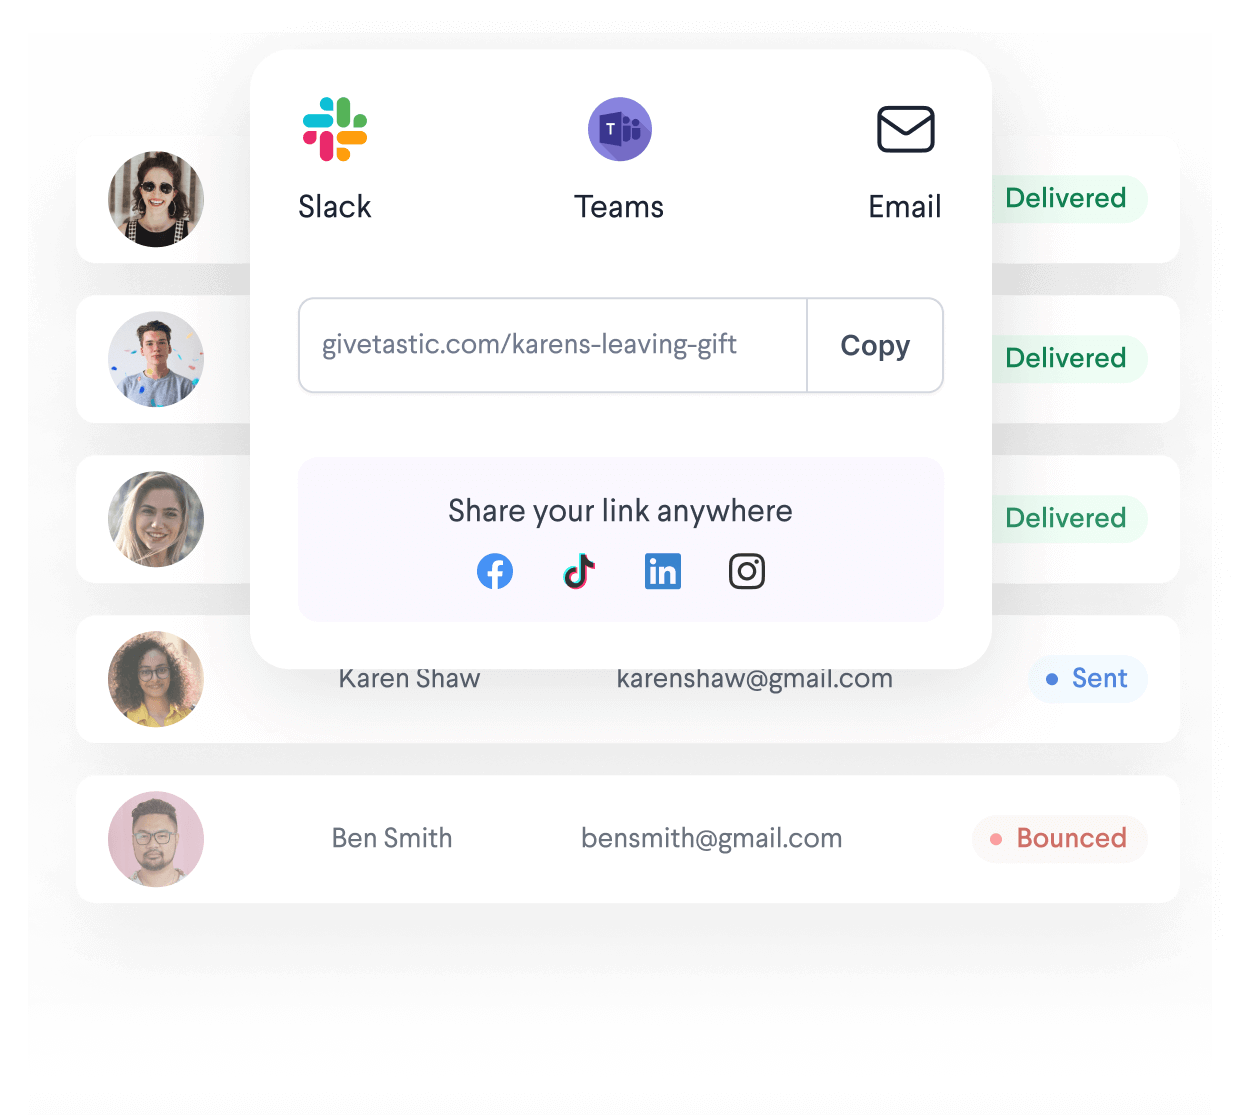Select bensmith@gmail.com email address
This screenshot has height=1115, width=1256.
click(712, 838)
